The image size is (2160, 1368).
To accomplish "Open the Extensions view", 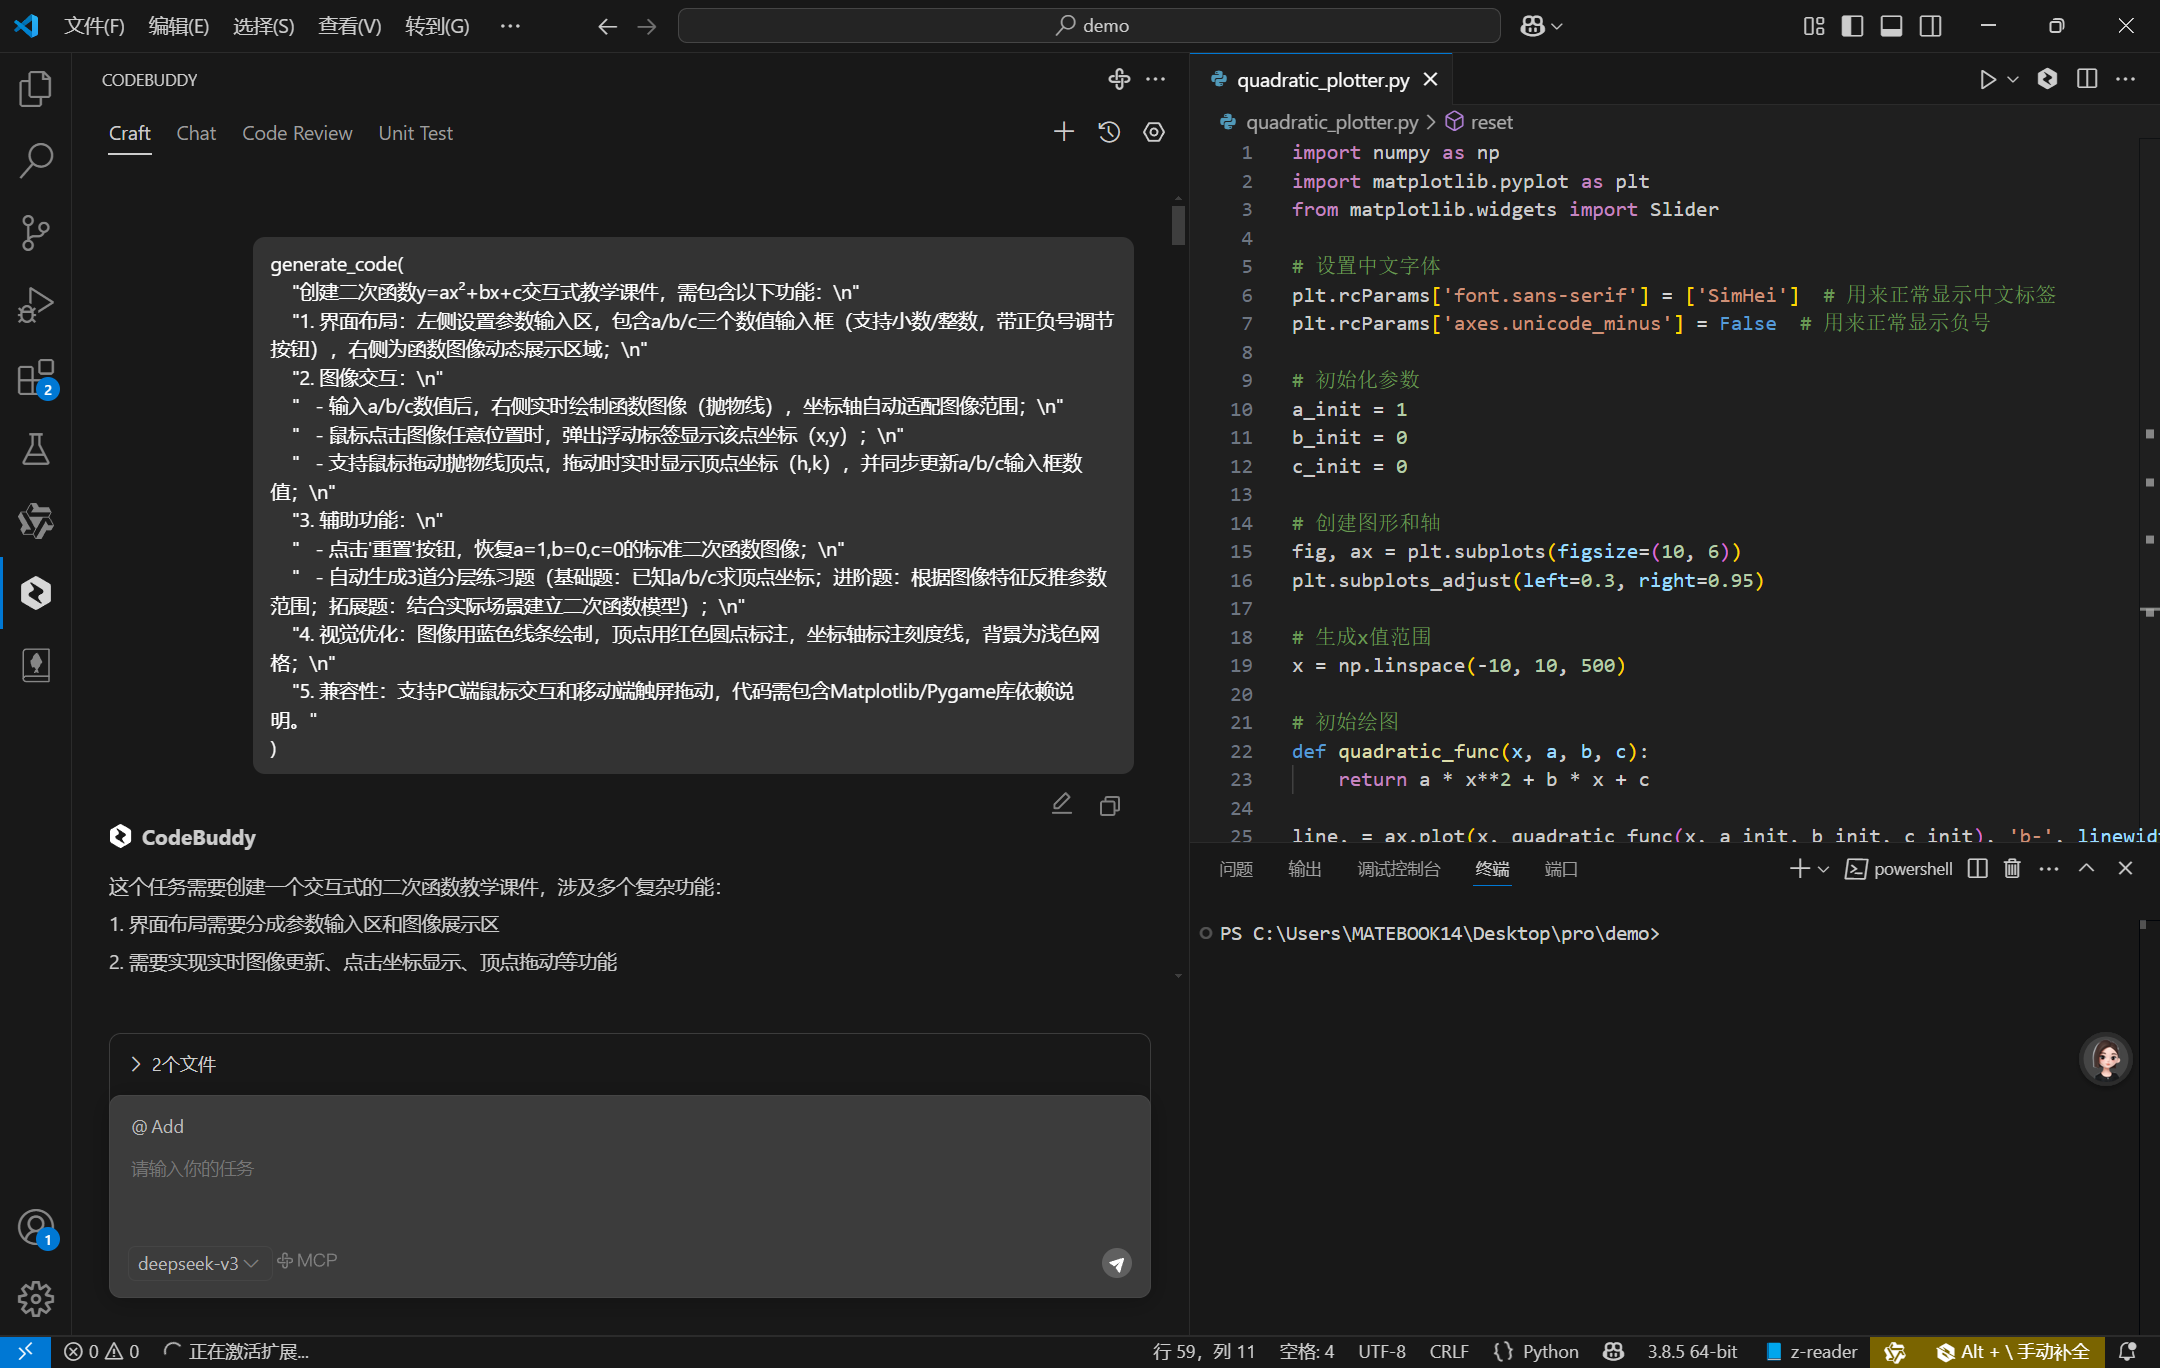I will pyautogui.click(x=36, y=378).
